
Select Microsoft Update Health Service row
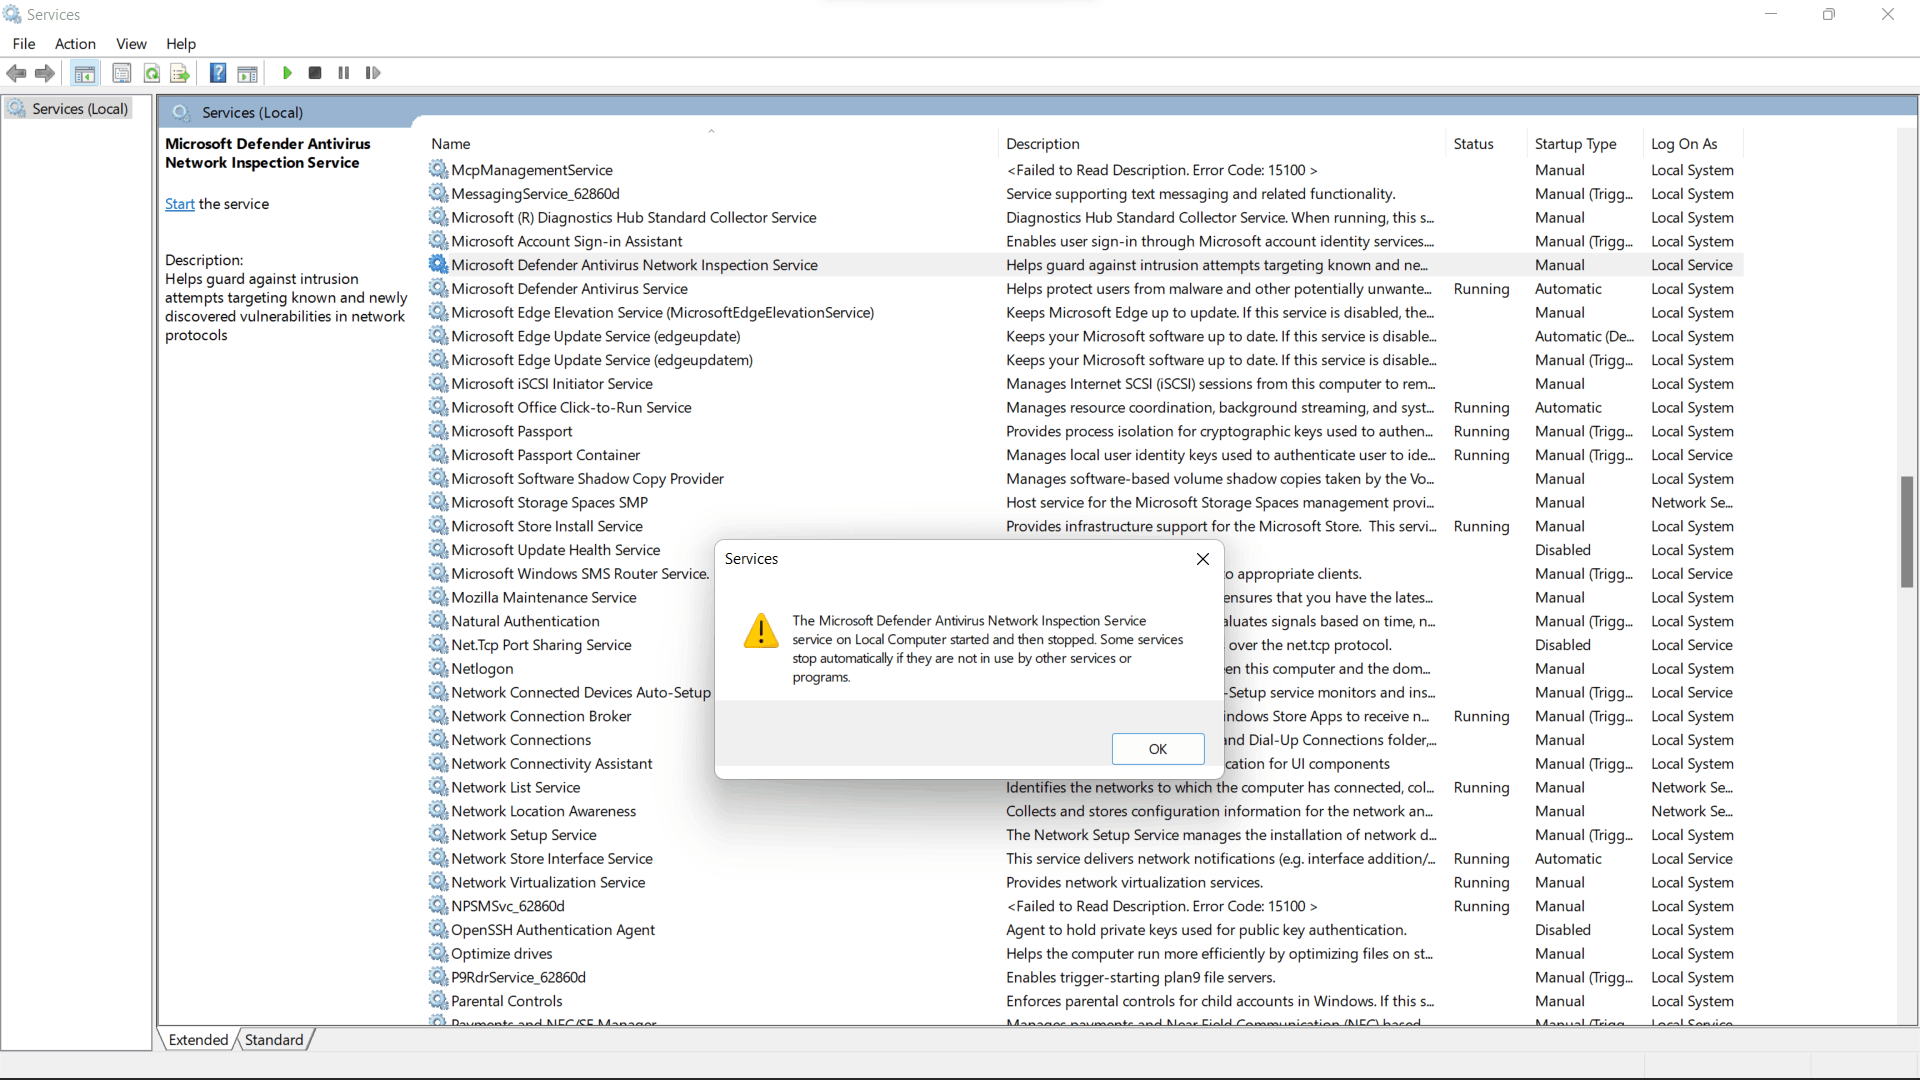click(1086, 550)
